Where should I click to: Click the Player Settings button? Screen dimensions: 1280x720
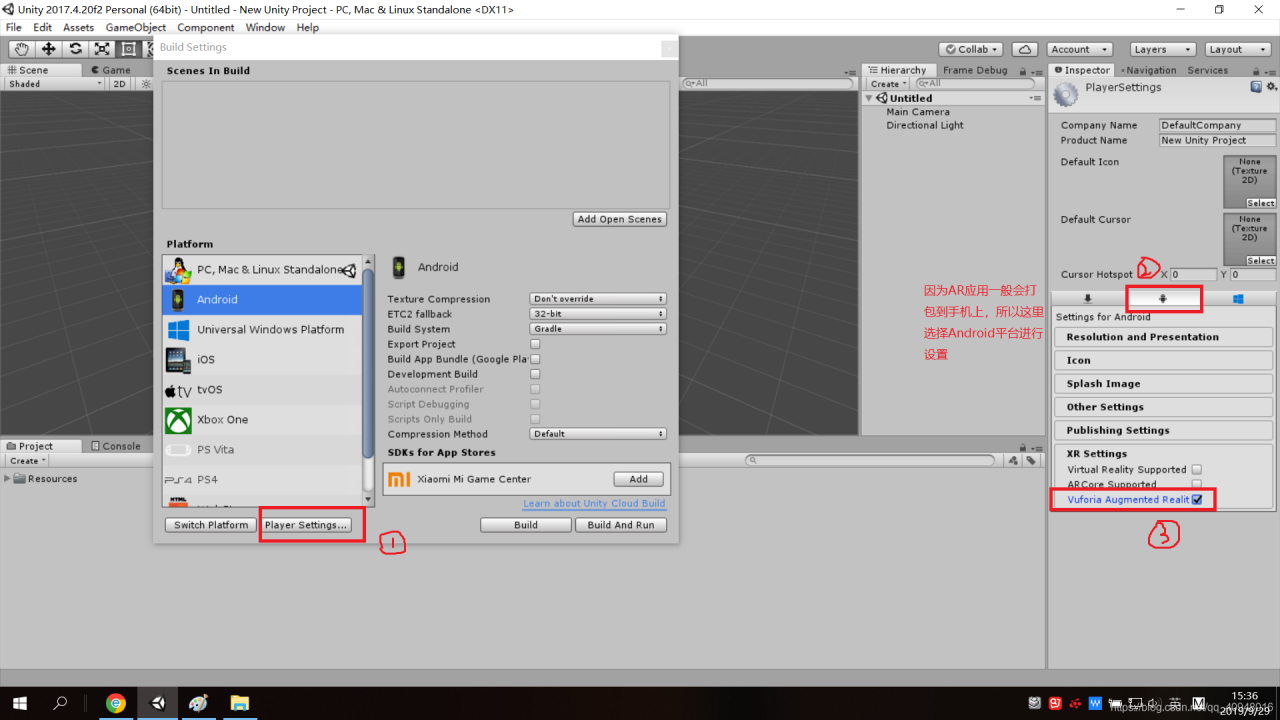[x=306, y=525]
